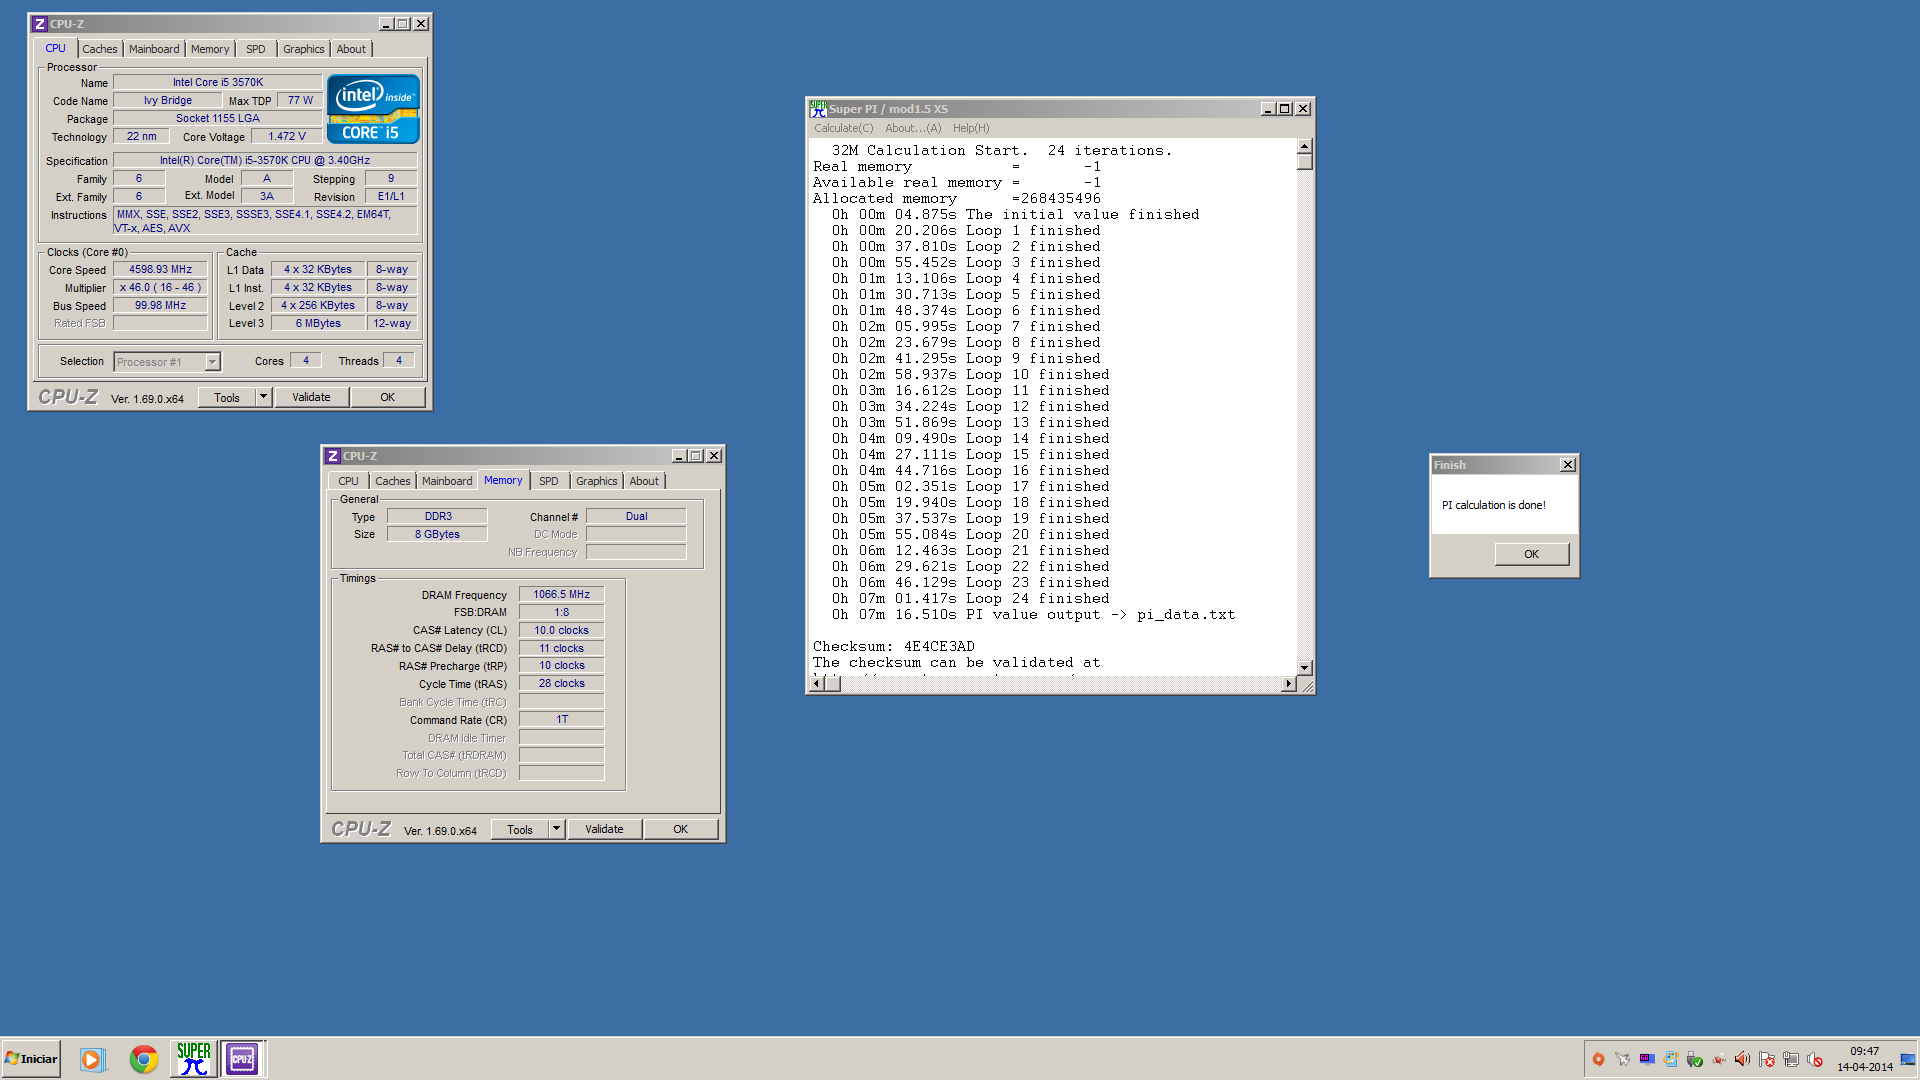This screenshot has width=1920, height=1080.
Task: Open Memory tab in top CPU-Z window
Action: pos(210,49)
